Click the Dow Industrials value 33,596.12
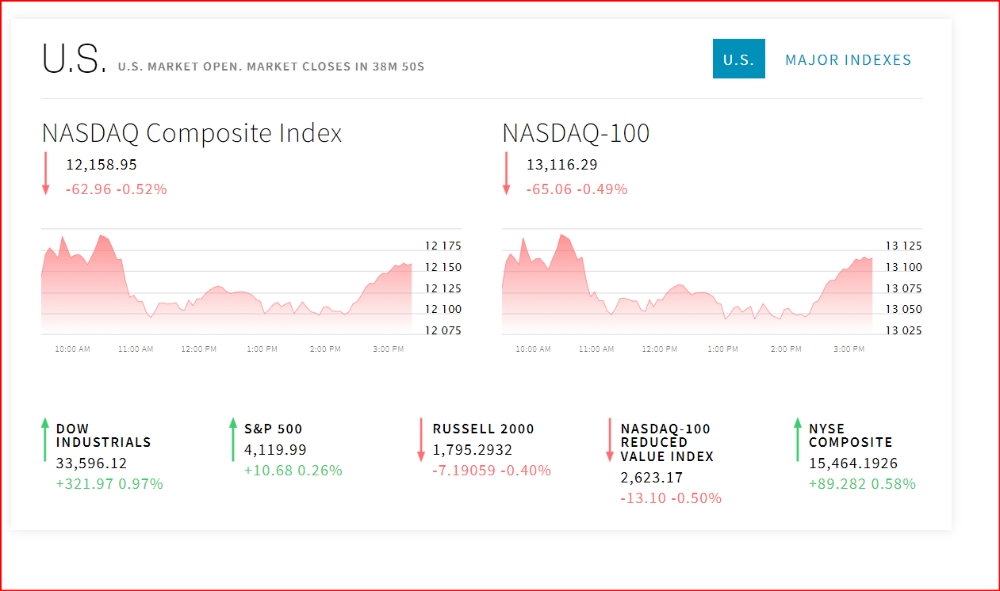The height and width of the screenshot is (591, 1000). pyautogui.click(x=91, y=463)
